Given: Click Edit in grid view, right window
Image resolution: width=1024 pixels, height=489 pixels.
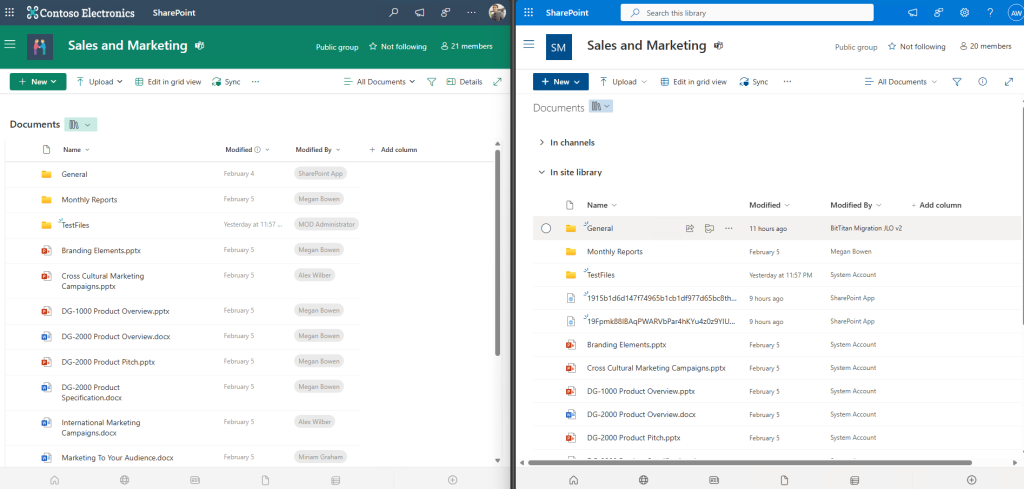Looking at the screenshot, I should pyautogui.click(x=694, y=82).
